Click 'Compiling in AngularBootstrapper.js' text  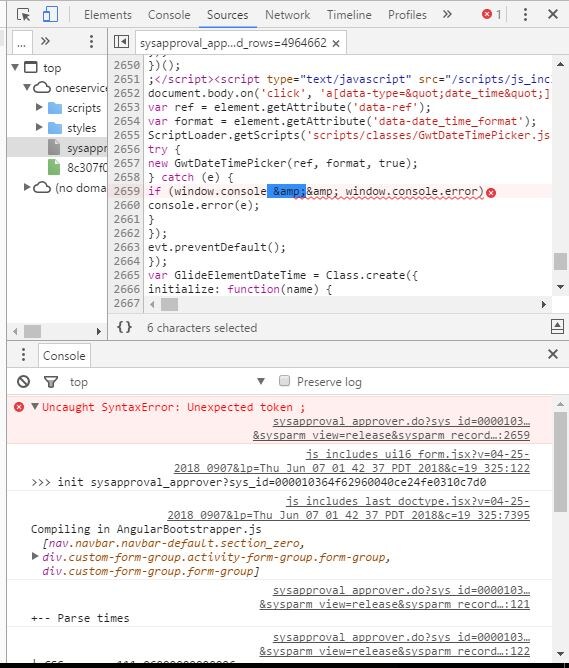tap(146, 529)
